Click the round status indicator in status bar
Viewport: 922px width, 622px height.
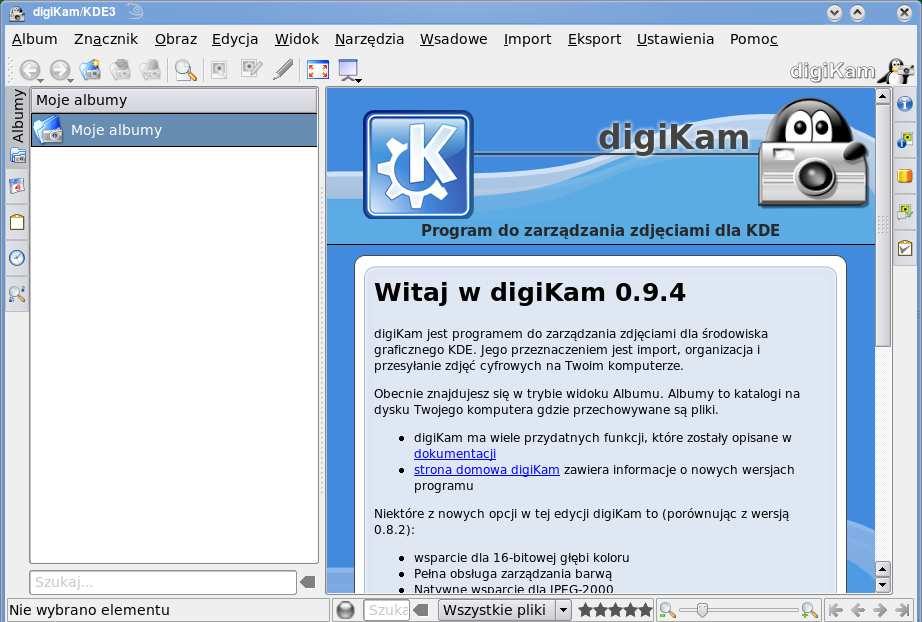pos(345,610)
